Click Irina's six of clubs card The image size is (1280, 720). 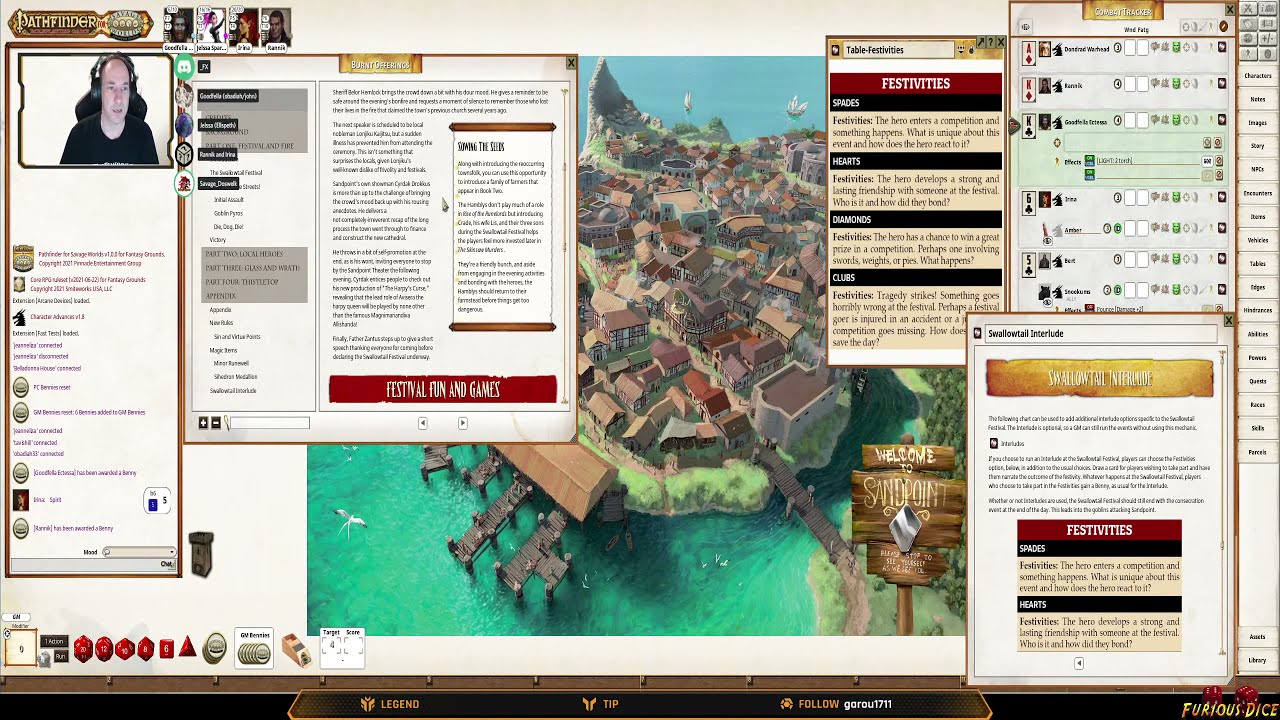coord(1029,203)
